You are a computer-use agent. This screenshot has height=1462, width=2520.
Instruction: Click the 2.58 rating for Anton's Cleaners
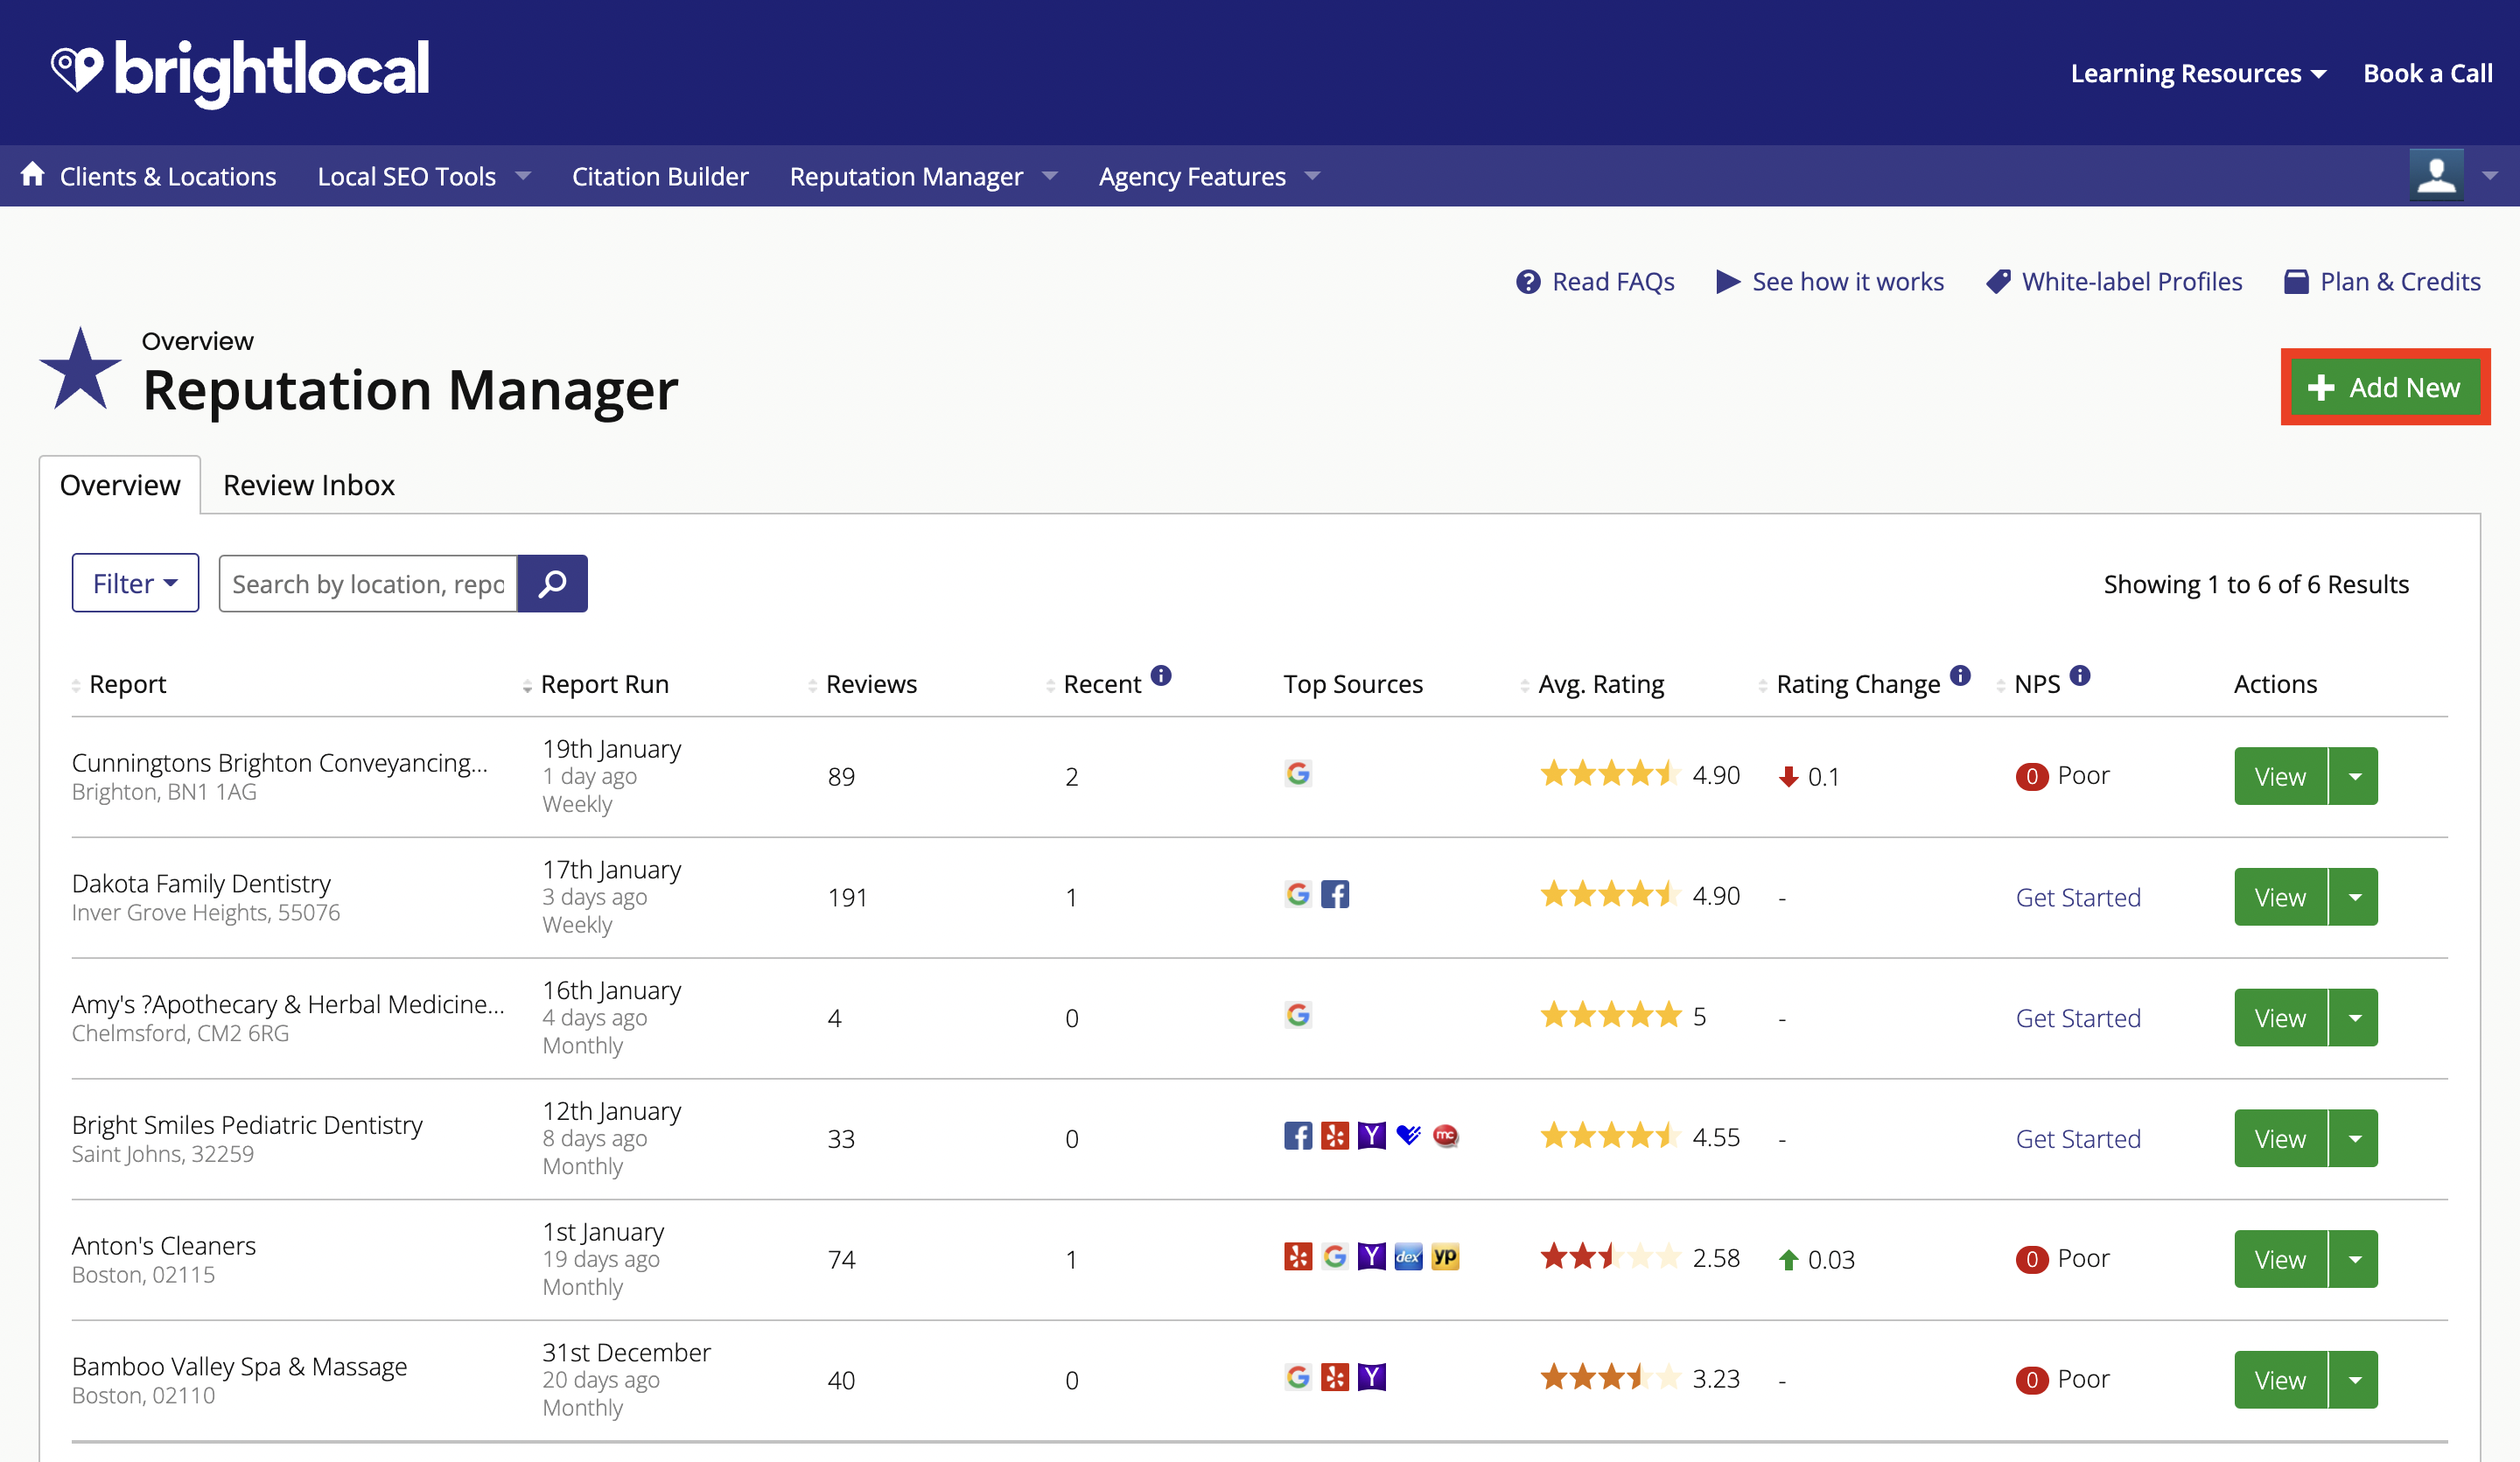coord(1716,1258)
